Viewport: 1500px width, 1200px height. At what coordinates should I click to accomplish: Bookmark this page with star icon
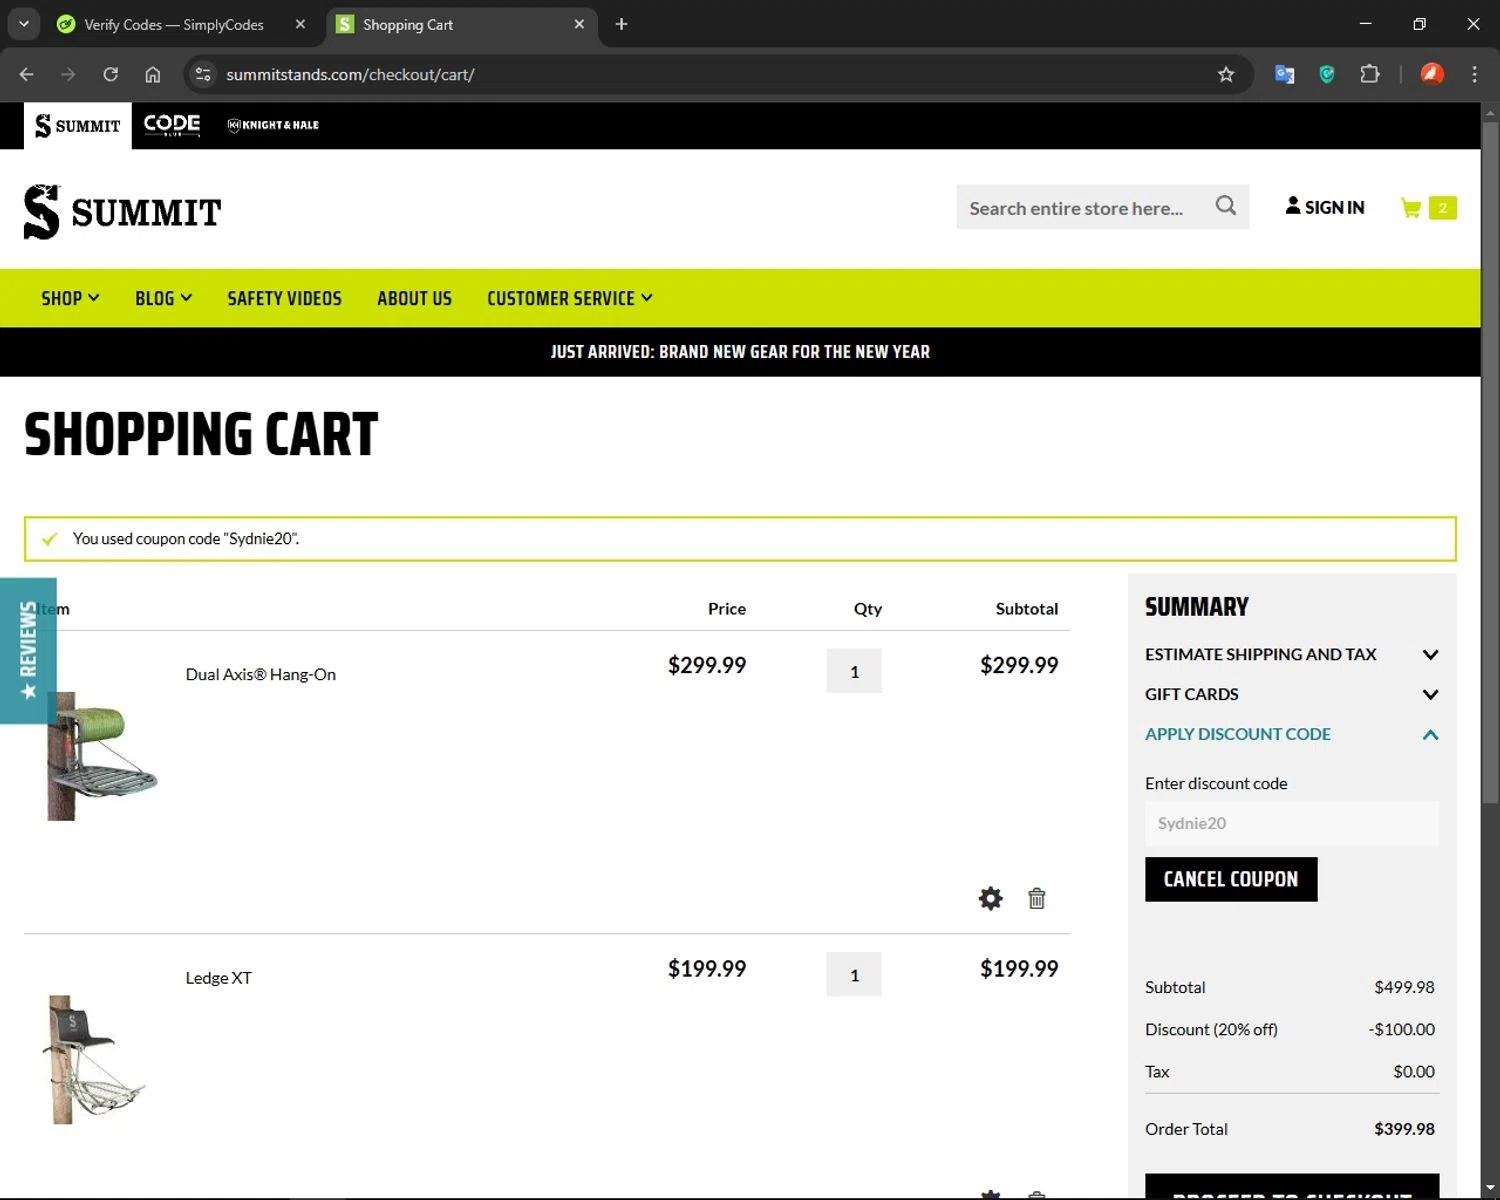coord(1226,75)
